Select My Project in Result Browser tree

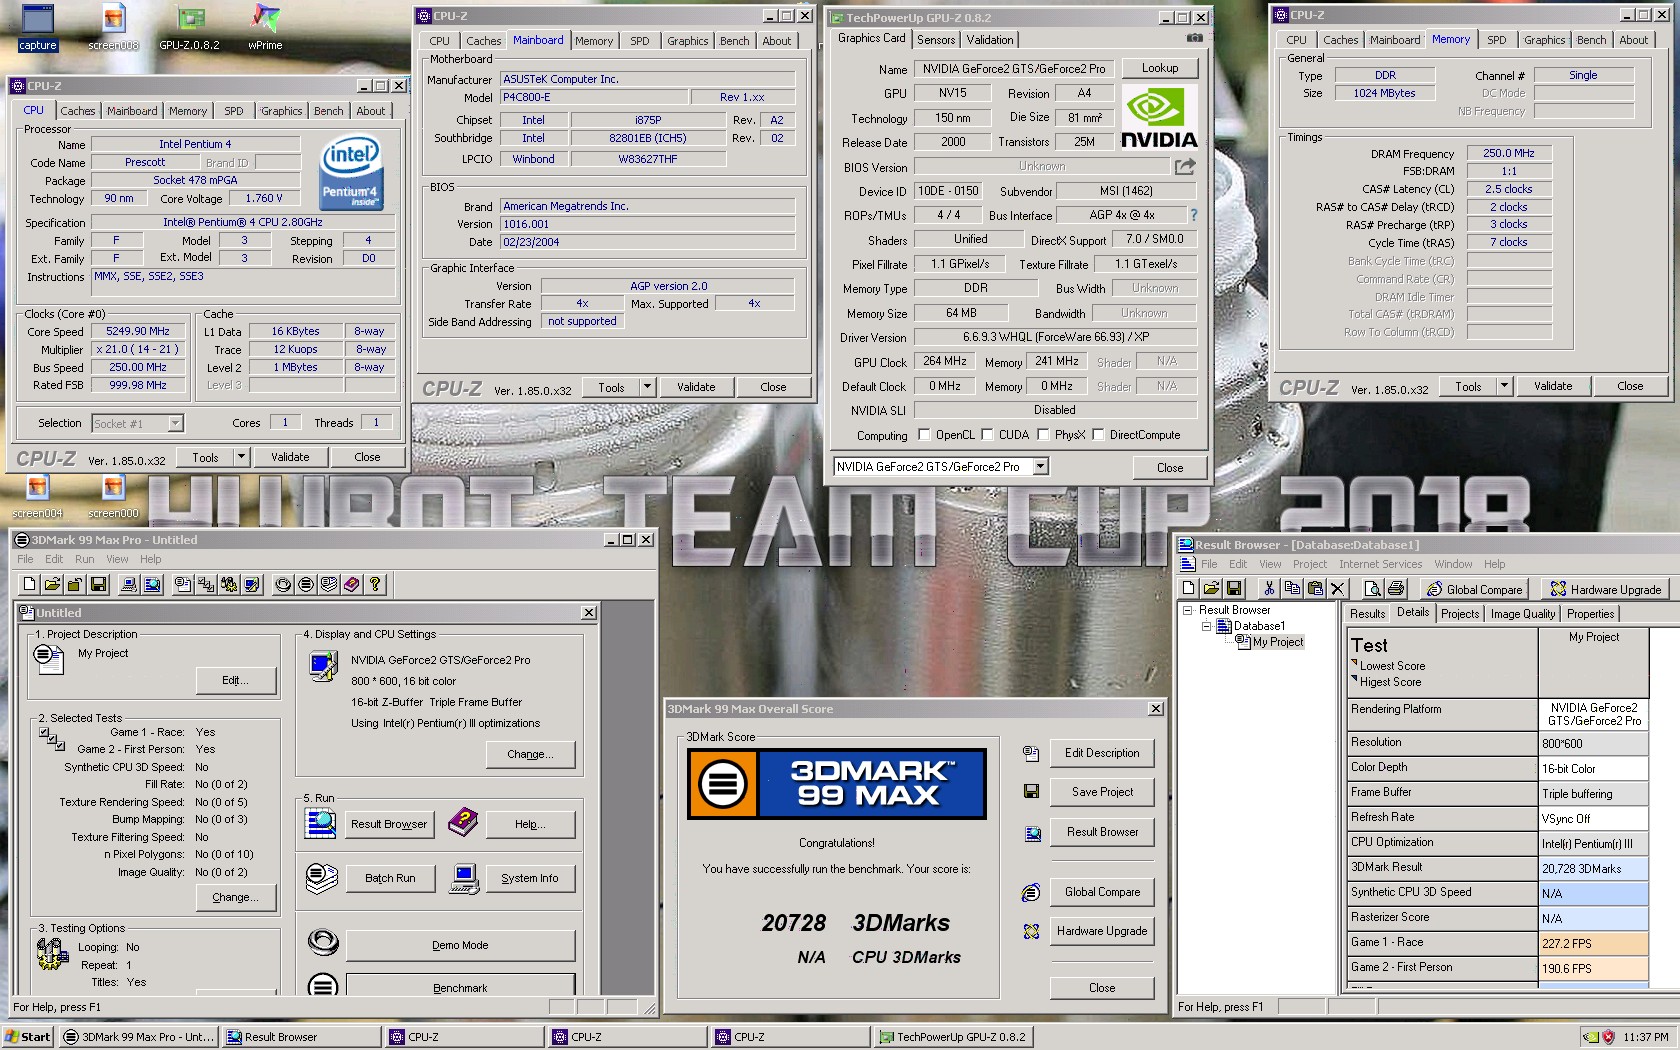coord(1278,642)
